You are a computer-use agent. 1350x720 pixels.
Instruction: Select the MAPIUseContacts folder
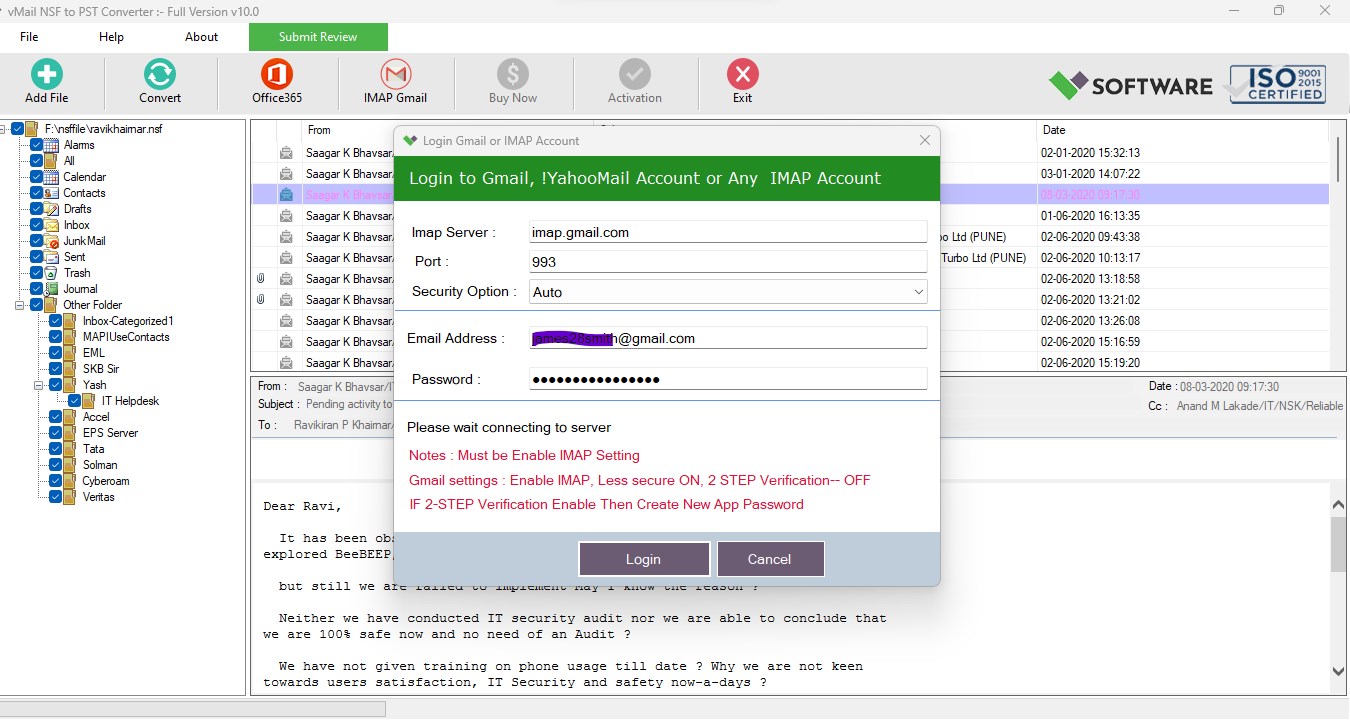(x=126, y=337)
